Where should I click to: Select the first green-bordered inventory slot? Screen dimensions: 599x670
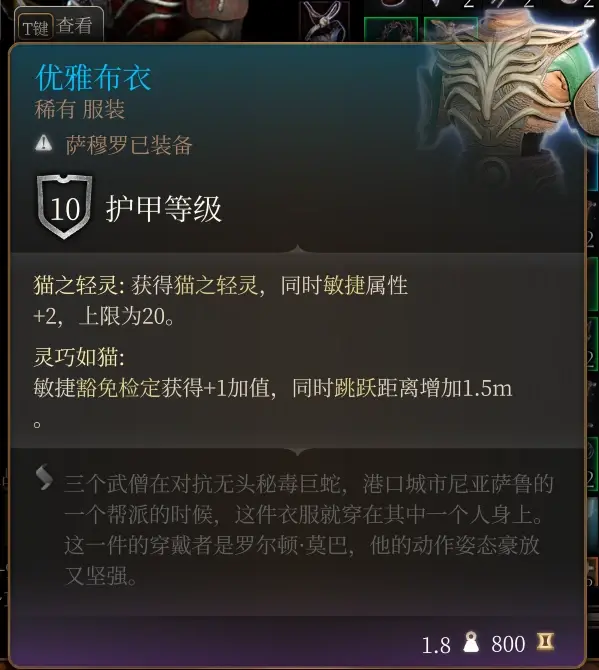pyautogui.click(x=391, y=29)
